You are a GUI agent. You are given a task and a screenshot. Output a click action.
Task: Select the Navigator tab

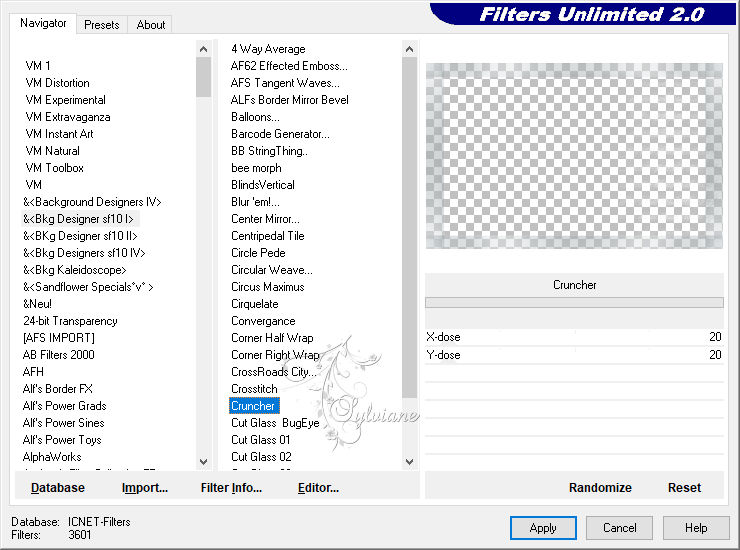pos(43,23)
